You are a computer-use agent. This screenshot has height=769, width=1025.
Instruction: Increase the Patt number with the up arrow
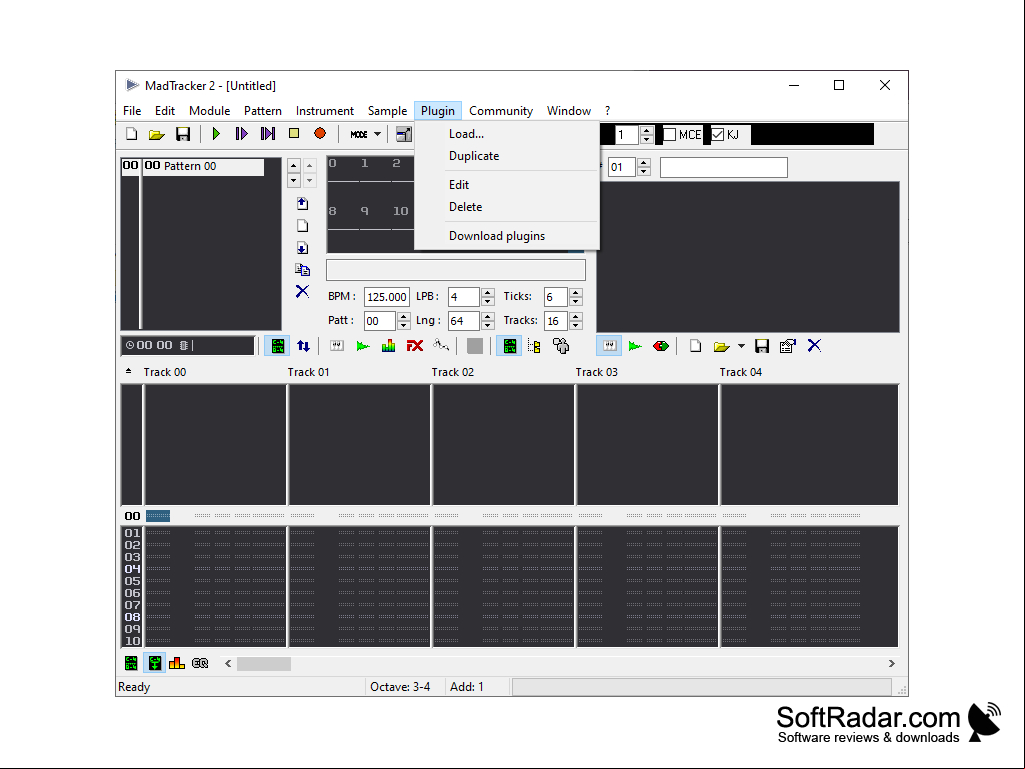click(x=403, y=316)
